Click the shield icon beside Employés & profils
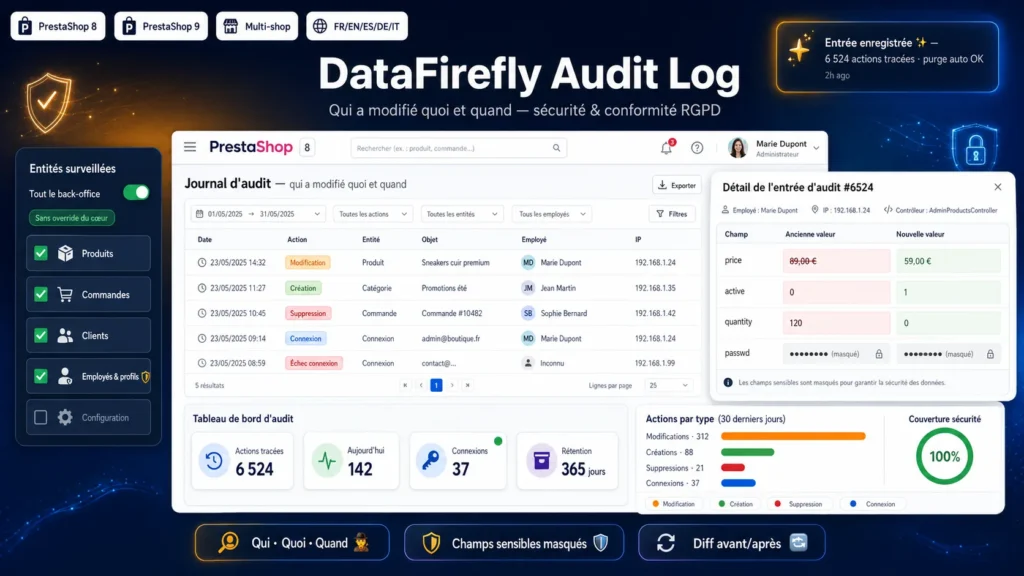Screen dimensions: 1024x576 point(146,377)
